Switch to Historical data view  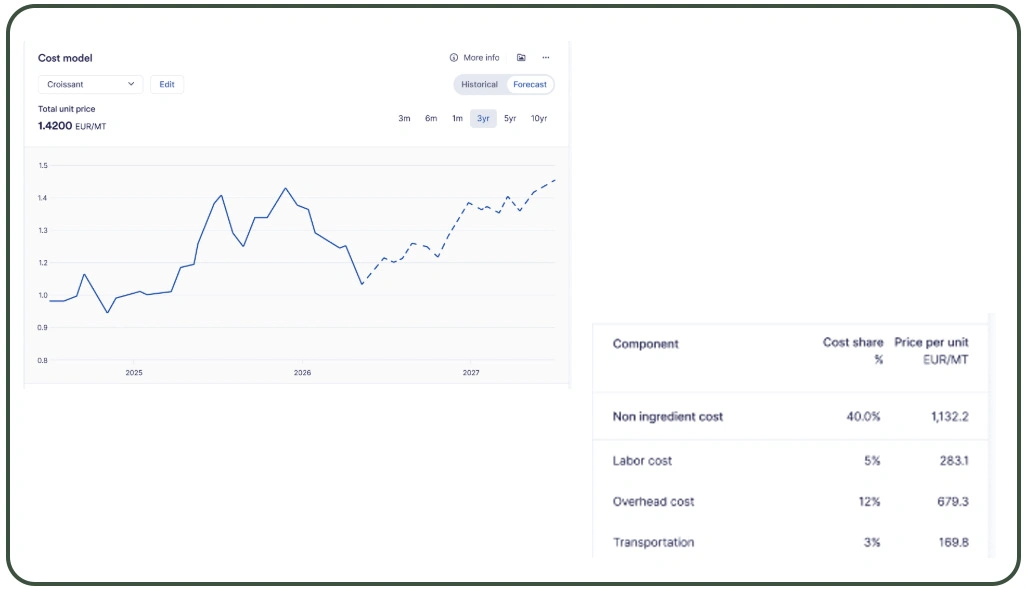478,84
